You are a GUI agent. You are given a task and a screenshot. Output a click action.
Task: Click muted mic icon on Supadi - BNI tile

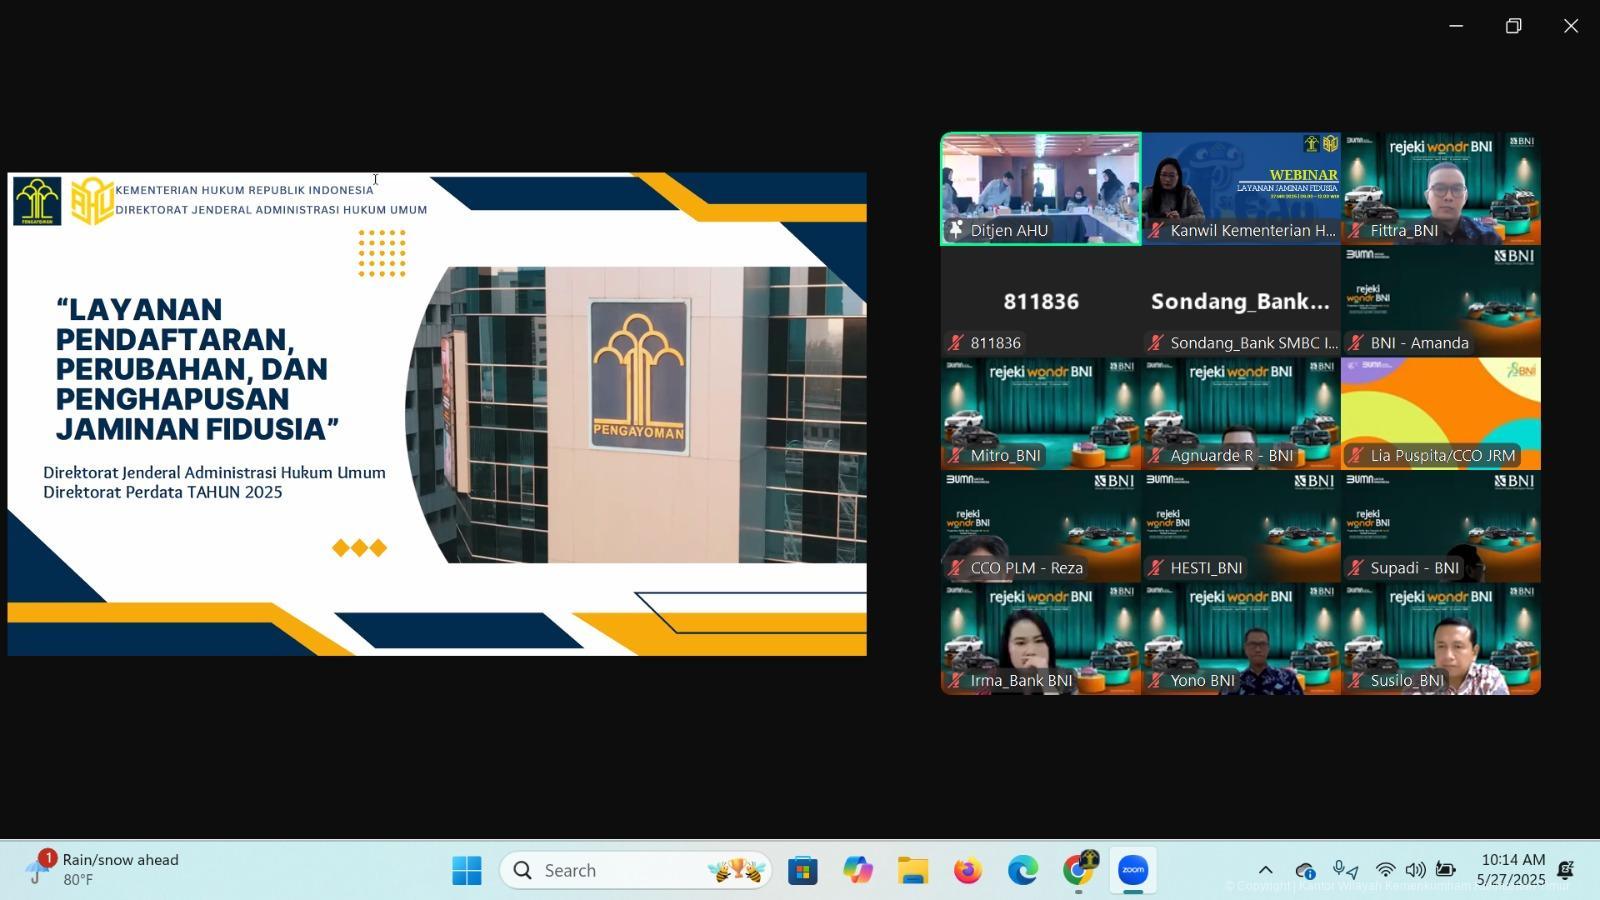tap(1356, 568)
